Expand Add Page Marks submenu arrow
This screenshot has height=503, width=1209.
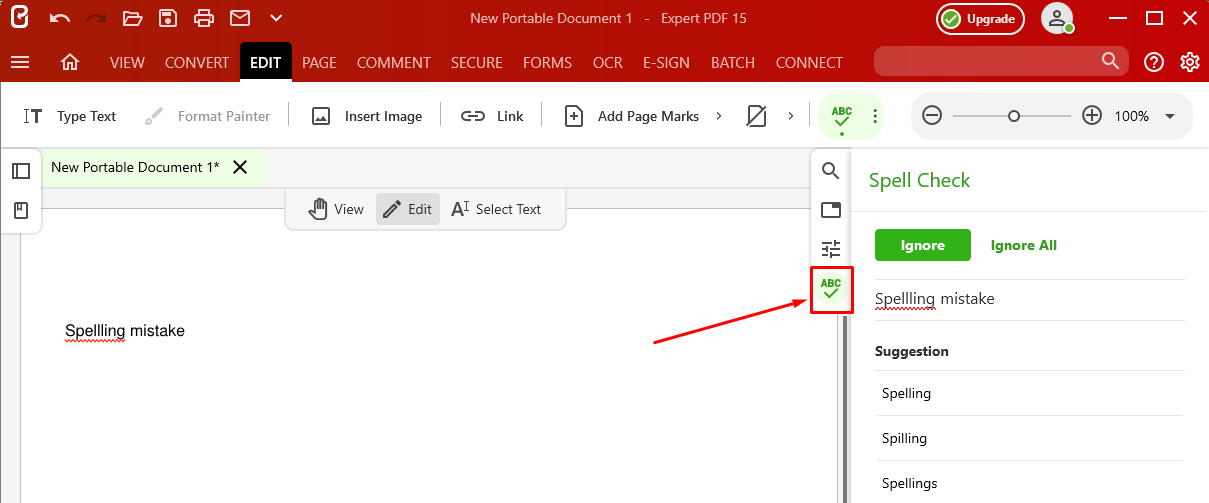tap(718, 116)
